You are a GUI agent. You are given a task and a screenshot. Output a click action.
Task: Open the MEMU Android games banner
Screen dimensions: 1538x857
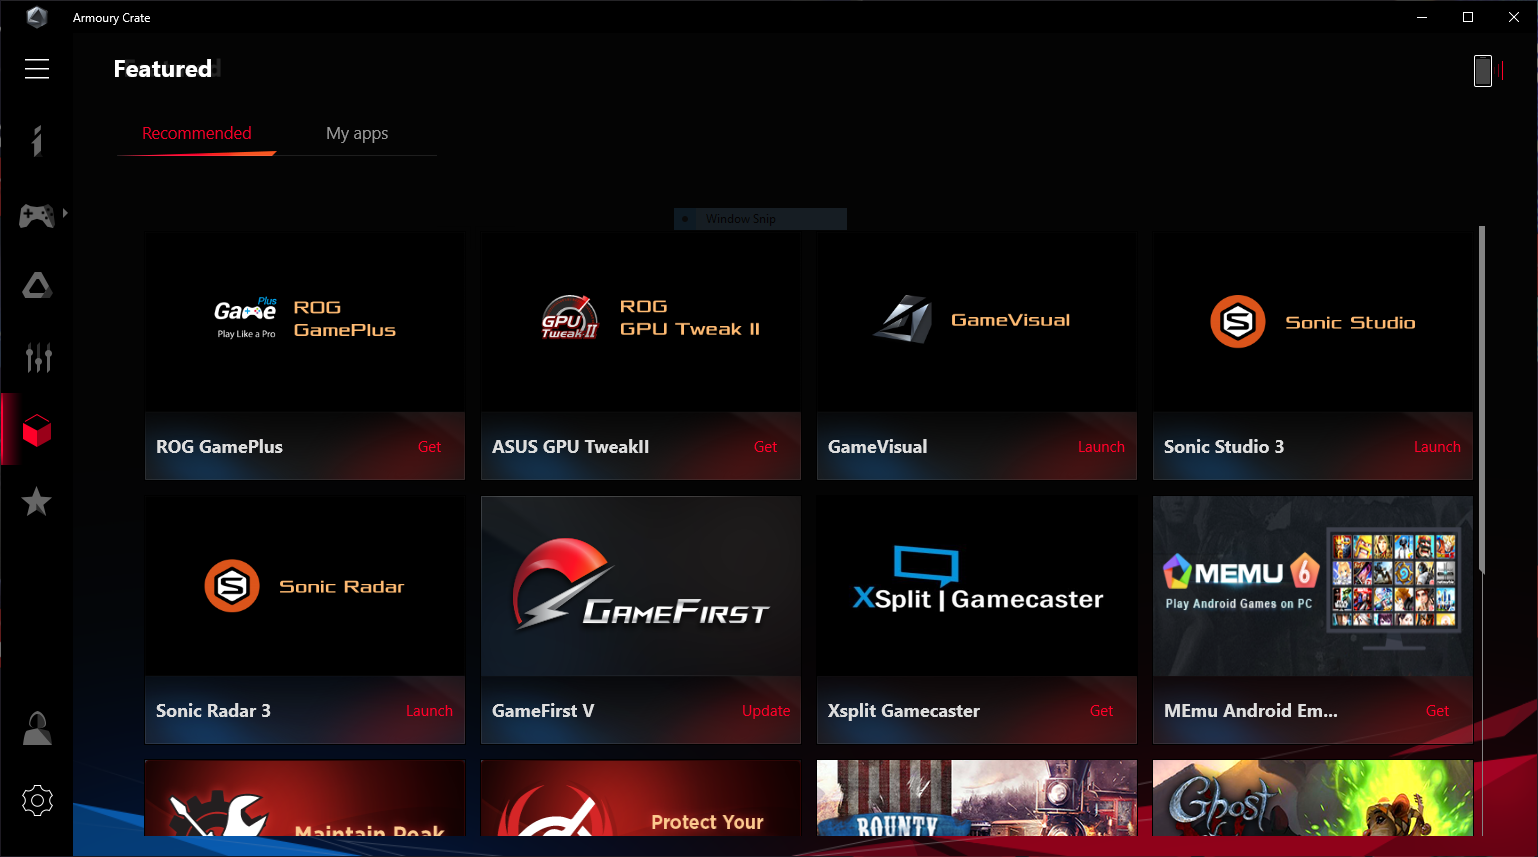pyautogui.click(x=1313, y=586)
